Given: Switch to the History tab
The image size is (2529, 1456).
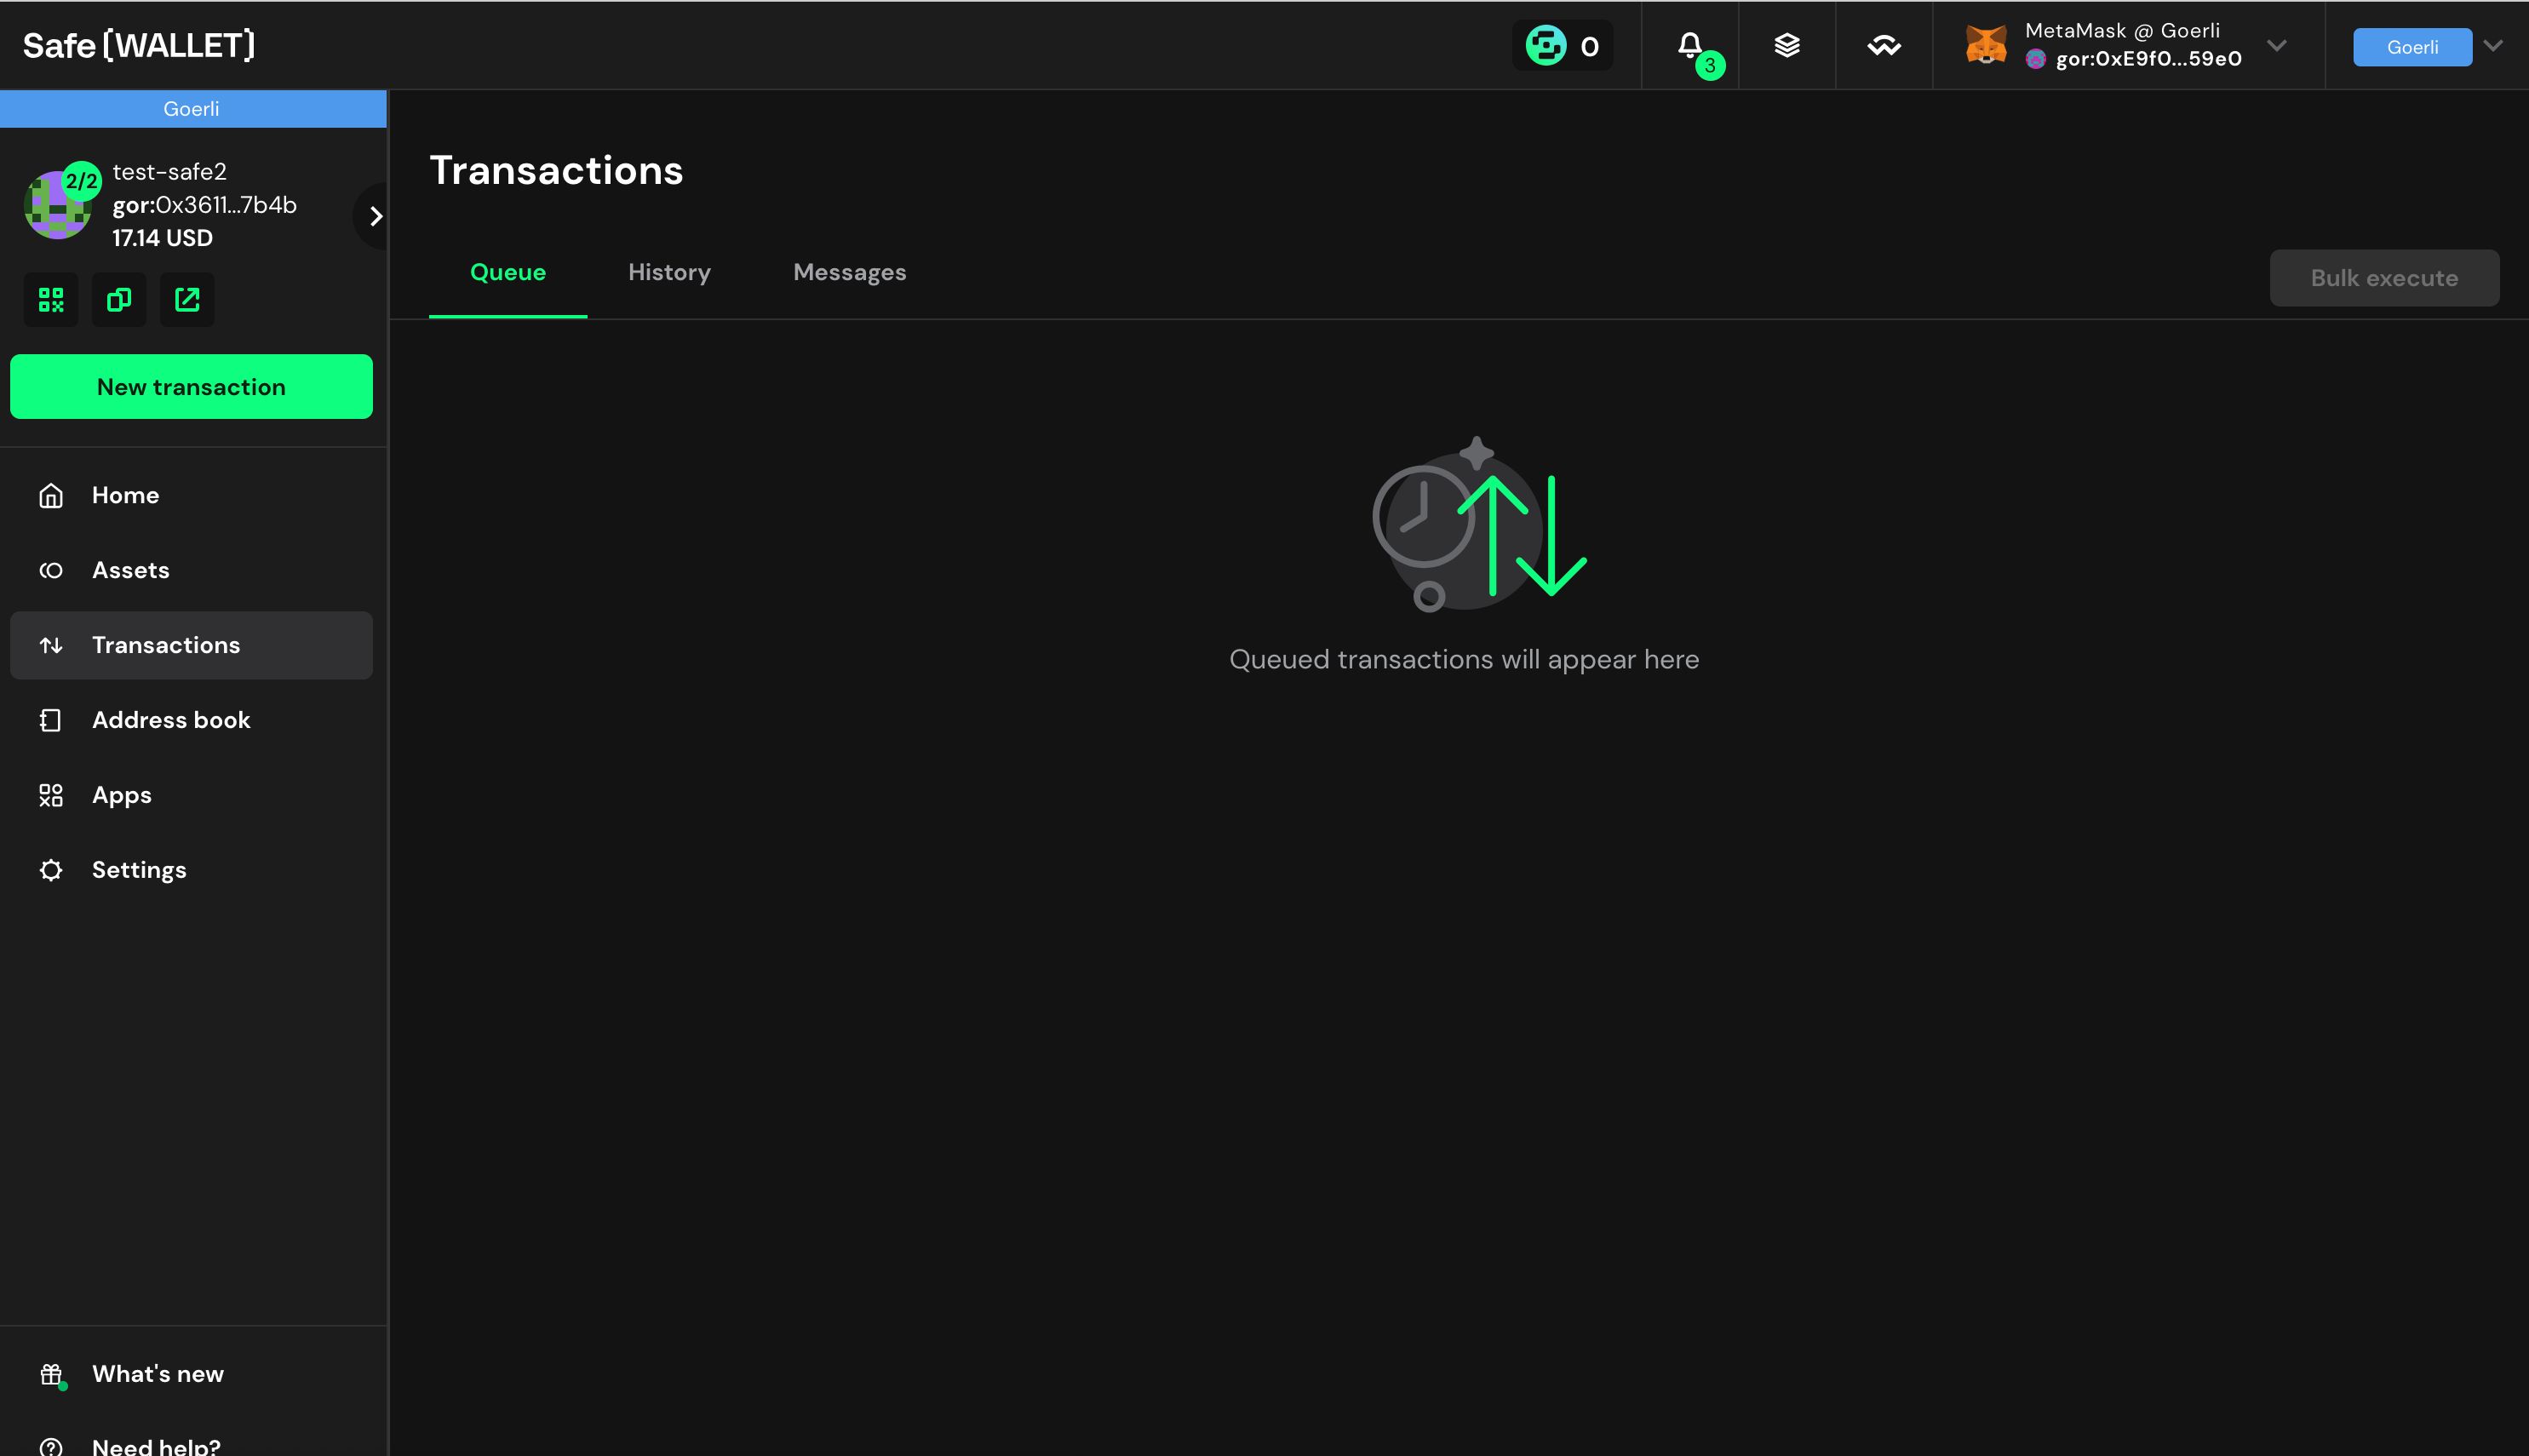Looking at the screenshot, I should point(669,272).
